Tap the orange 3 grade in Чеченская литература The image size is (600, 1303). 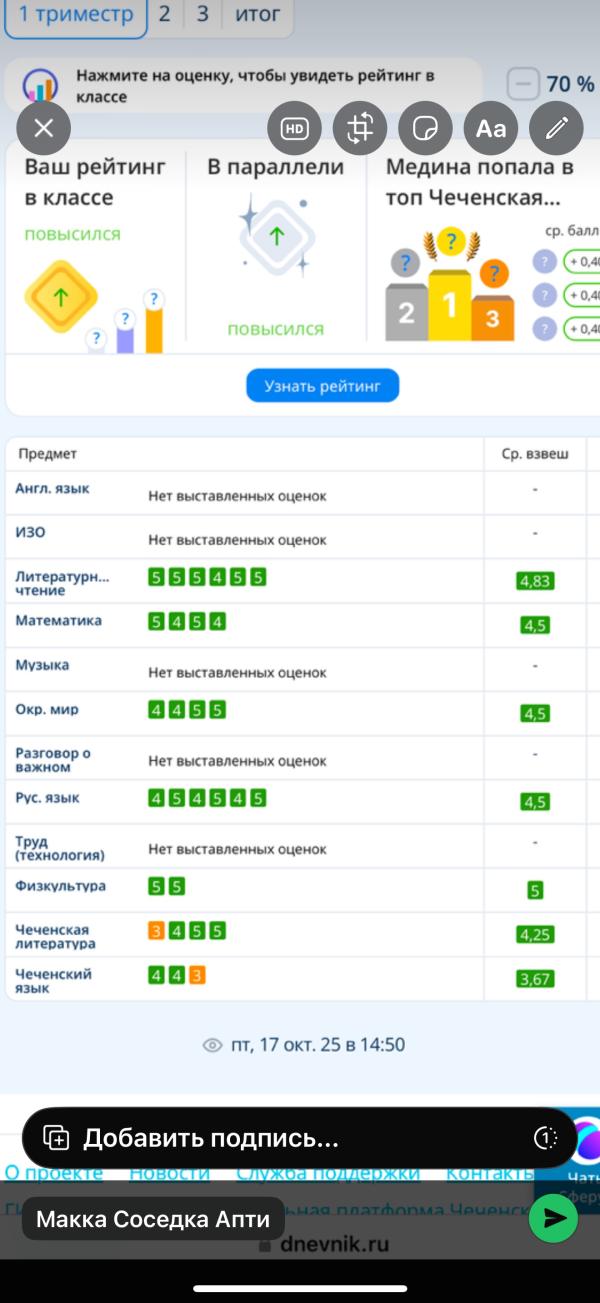point(156,931)
